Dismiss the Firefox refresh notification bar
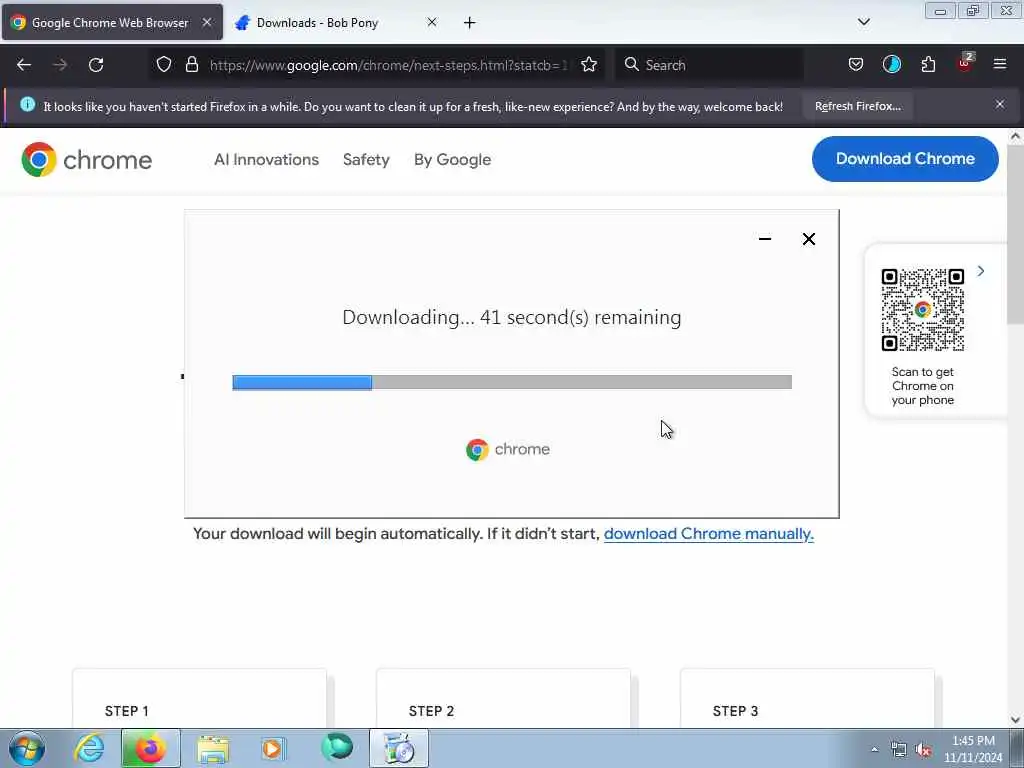The height and width of the screenshot is (768, 1024). click(1000, 104)
